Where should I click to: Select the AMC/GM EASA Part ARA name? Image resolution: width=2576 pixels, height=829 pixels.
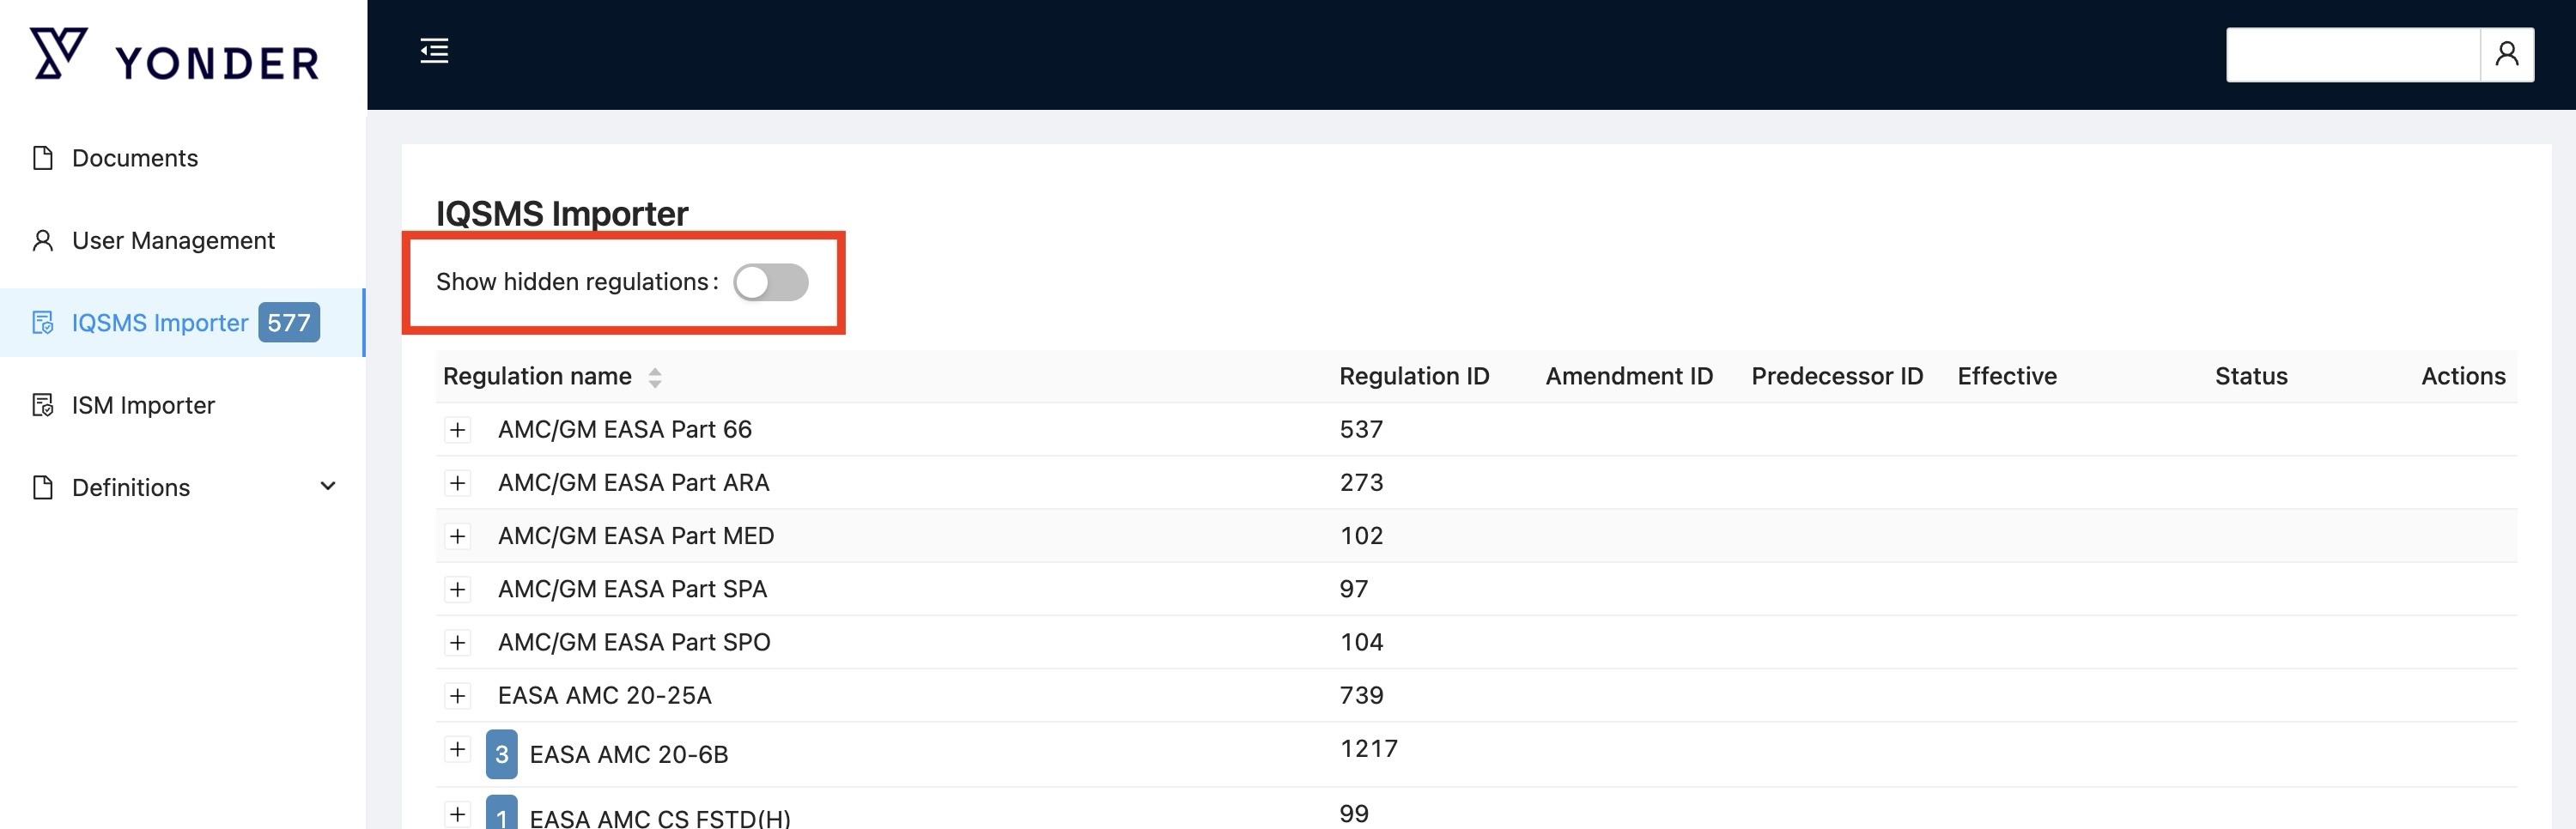tap(634, 483)
